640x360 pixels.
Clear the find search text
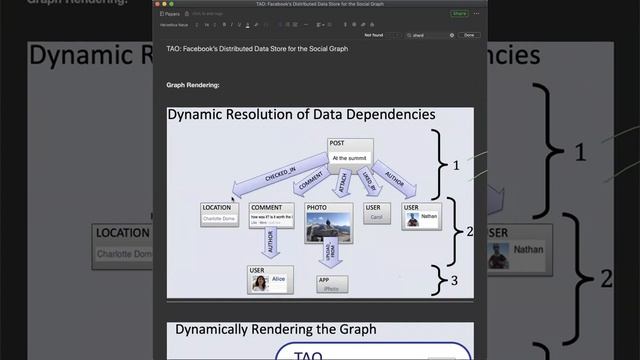click(452, 36)
